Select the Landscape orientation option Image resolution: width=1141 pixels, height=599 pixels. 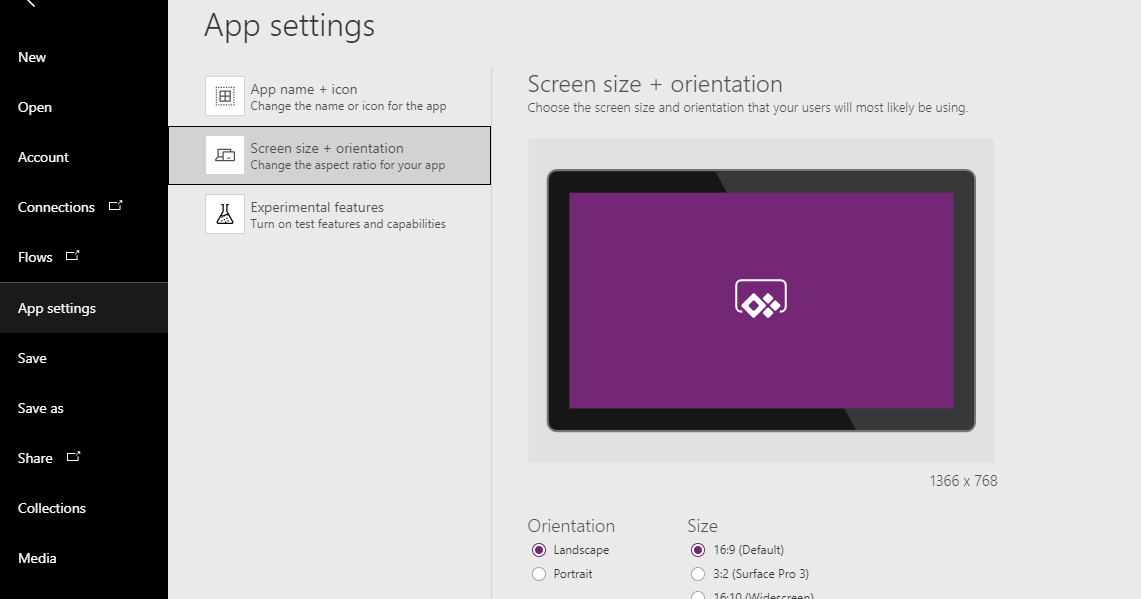coord(539,549)
